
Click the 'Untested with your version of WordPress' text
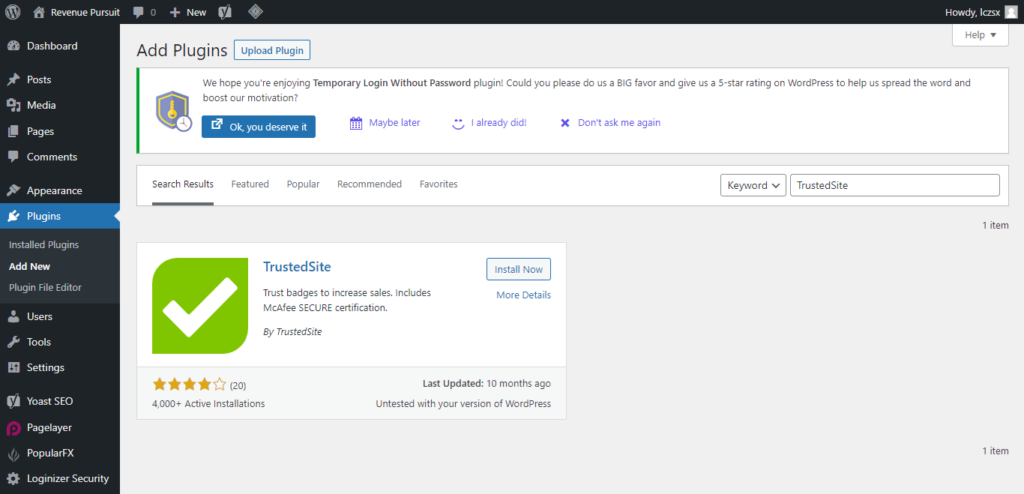tap(463, 404)
